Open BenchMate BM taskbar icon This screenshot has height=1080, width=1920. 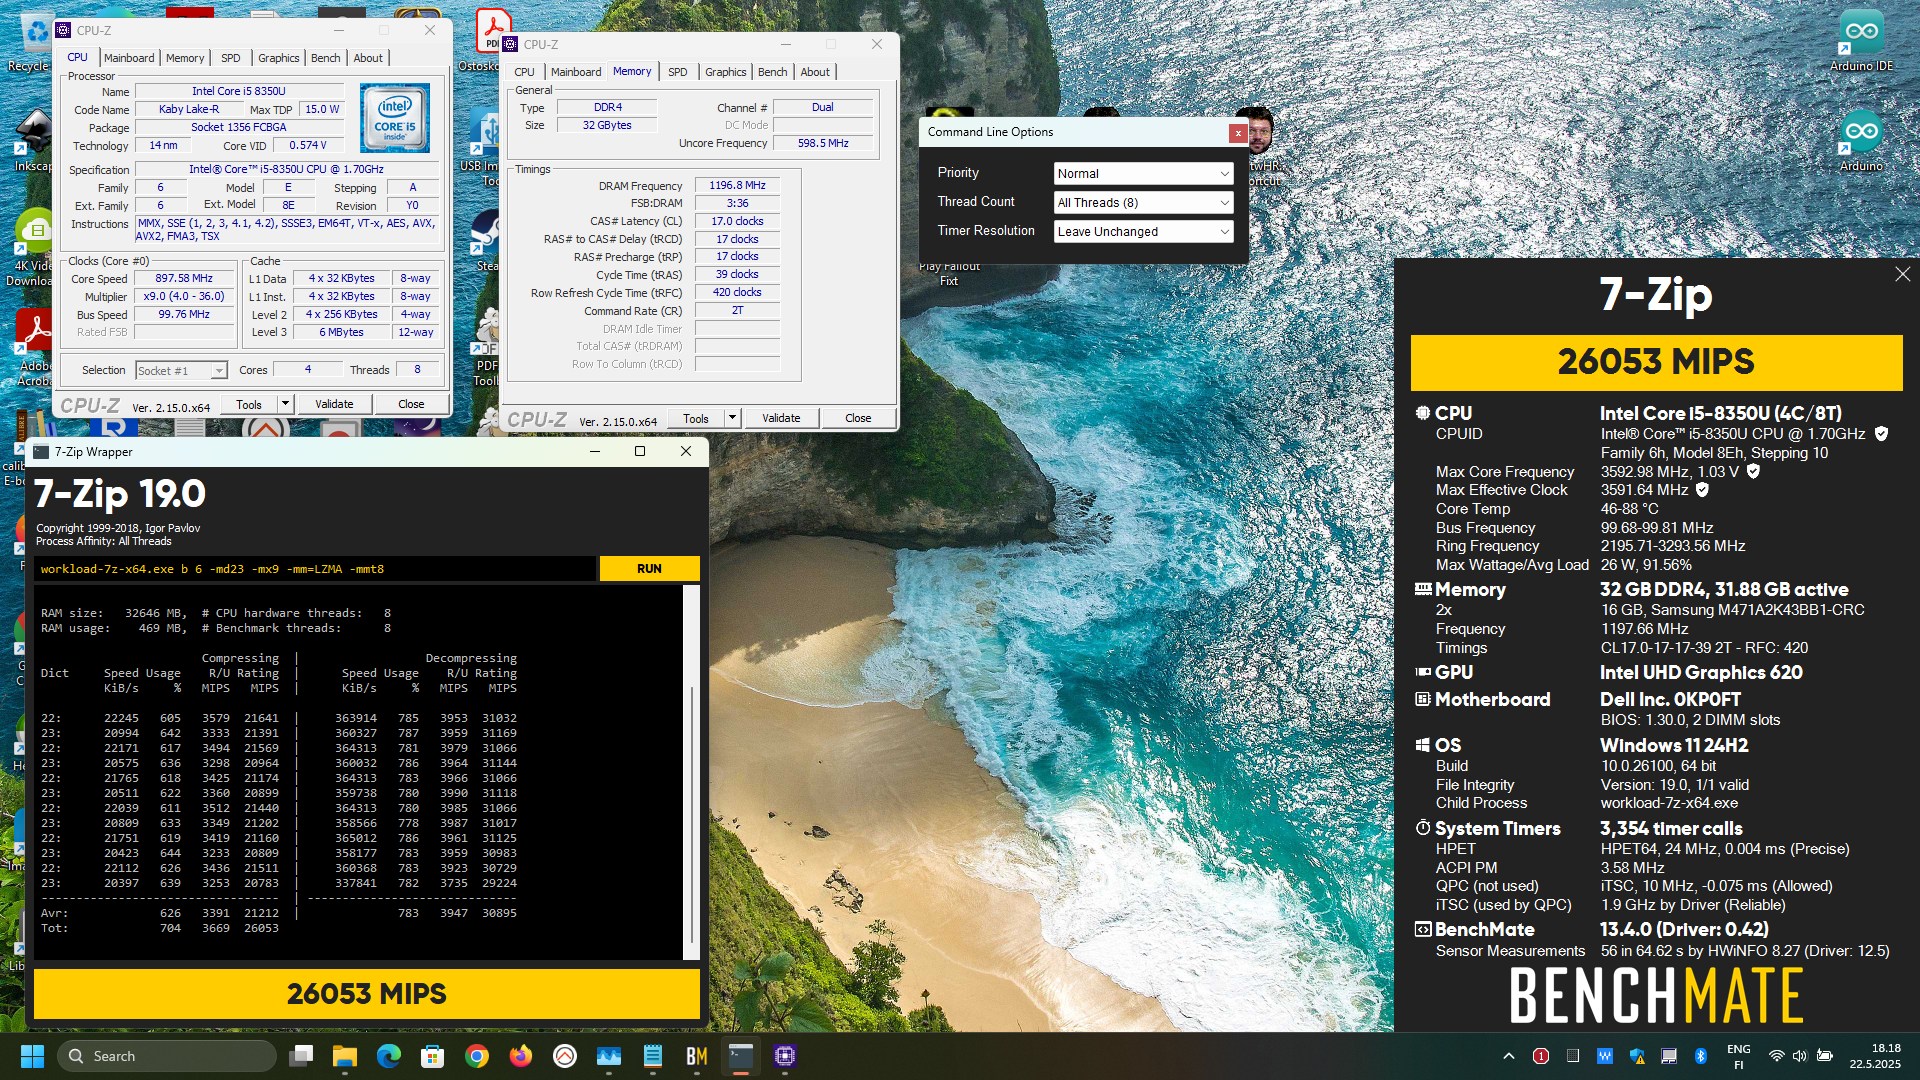coord(697,1056)
